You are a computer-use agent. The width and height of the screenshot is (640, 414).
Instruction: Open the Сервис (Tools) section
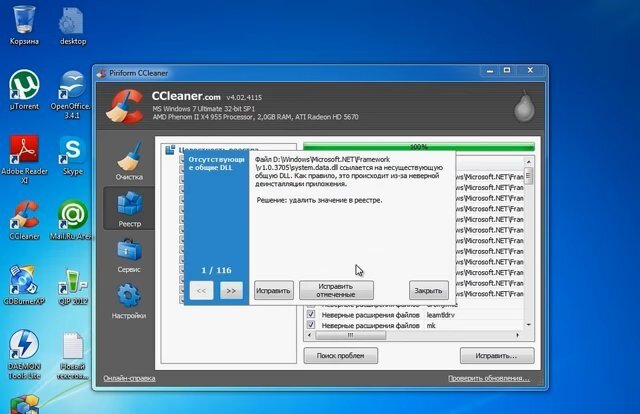pos(129,256)
